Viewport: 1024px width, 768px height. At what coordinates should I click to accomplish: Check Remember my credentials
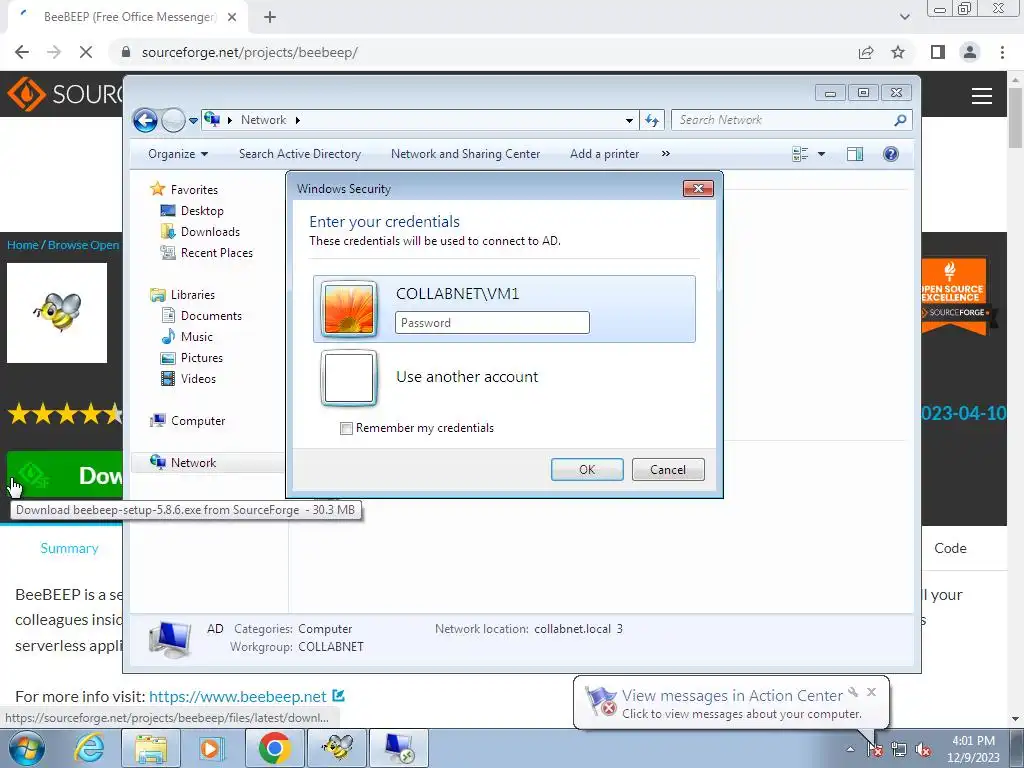click(346, 428)
